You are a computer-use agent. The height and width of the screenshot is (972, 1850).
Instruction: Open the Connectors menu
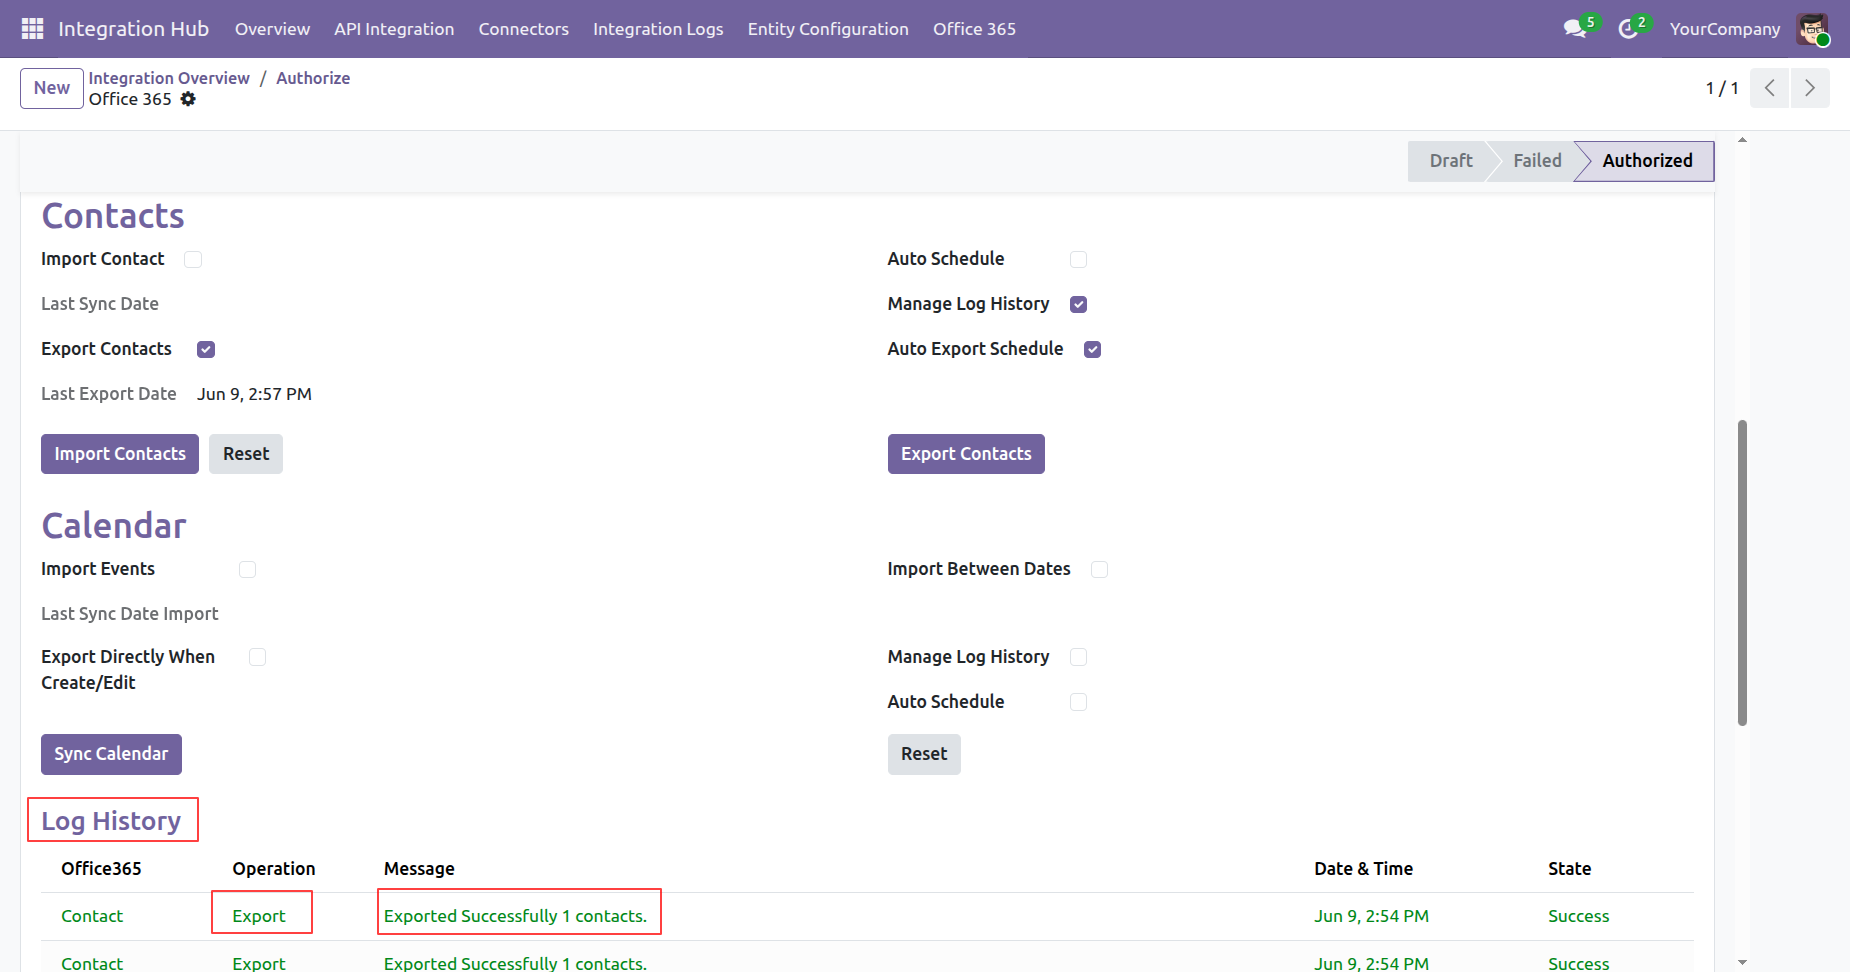tap(523, 29)
